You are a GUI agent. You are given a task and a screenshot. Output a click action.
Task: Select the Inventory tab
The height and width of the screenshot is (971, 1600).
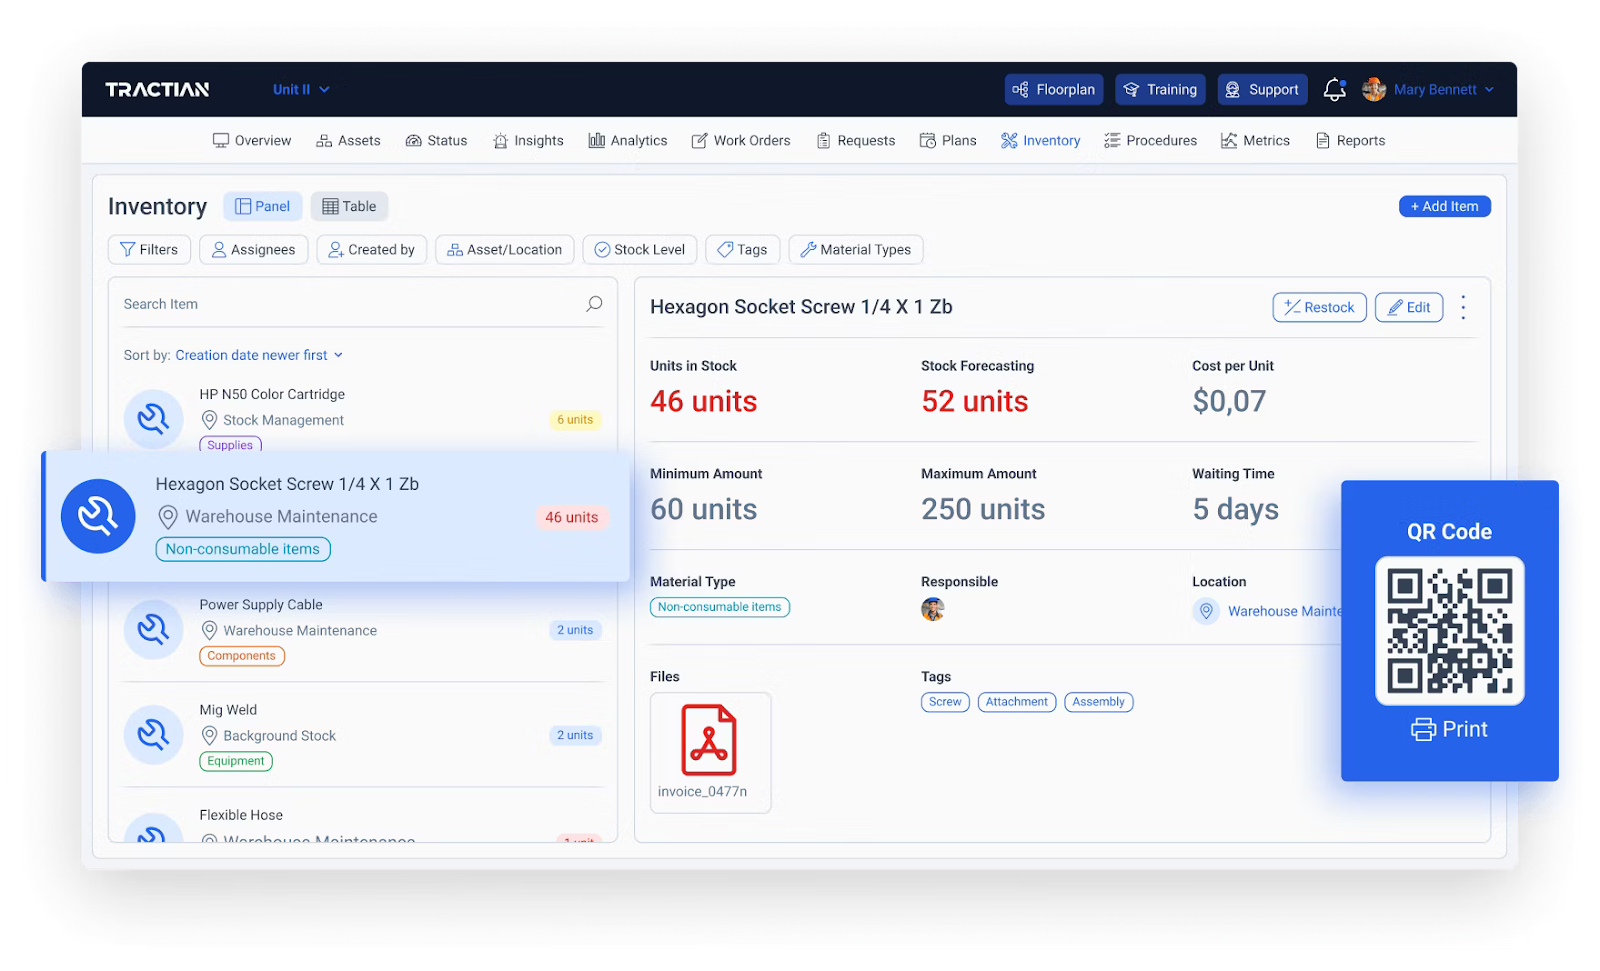click(x=1041, y=141)
